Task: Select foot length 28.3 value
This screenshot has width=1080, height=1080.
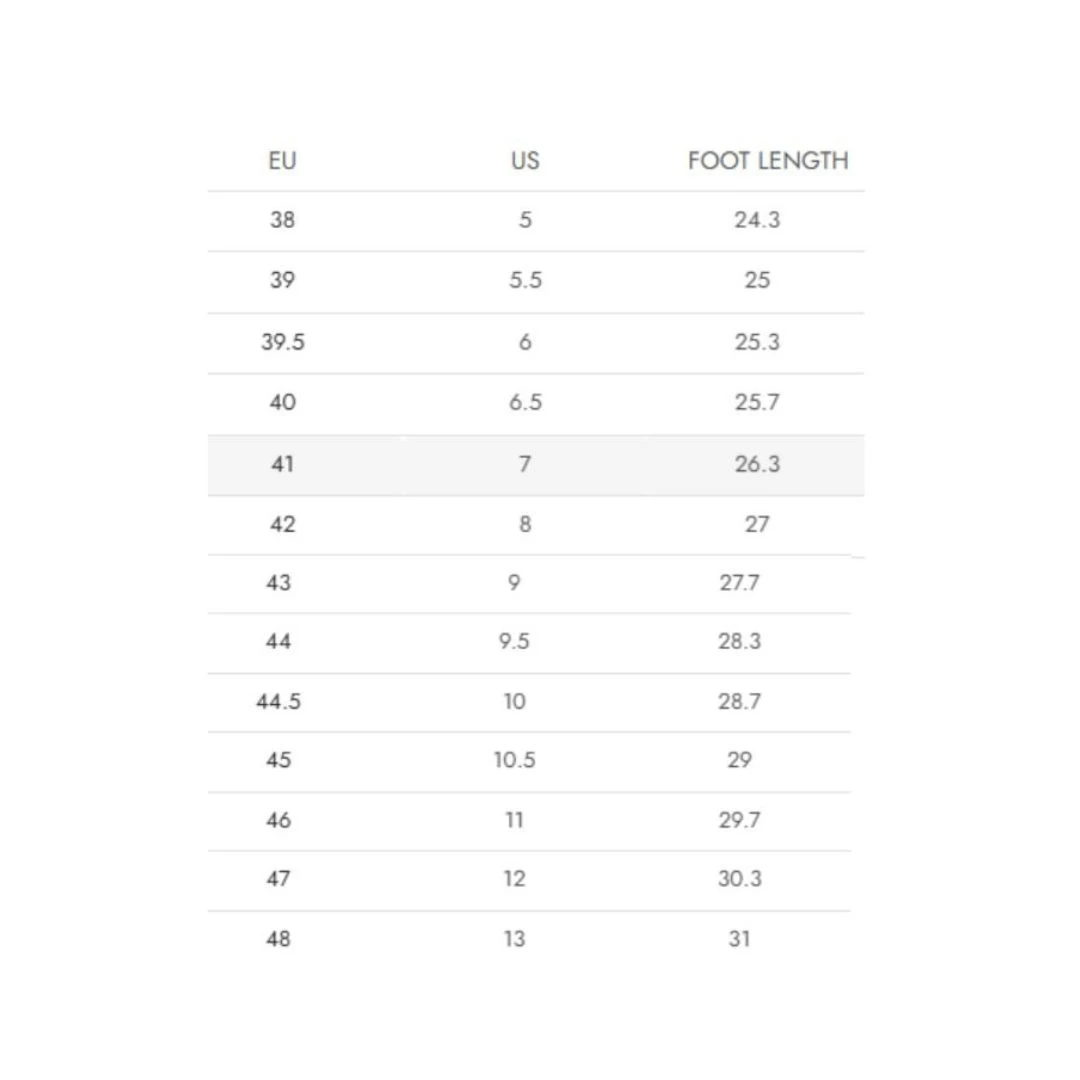Action: coord(739,641)
